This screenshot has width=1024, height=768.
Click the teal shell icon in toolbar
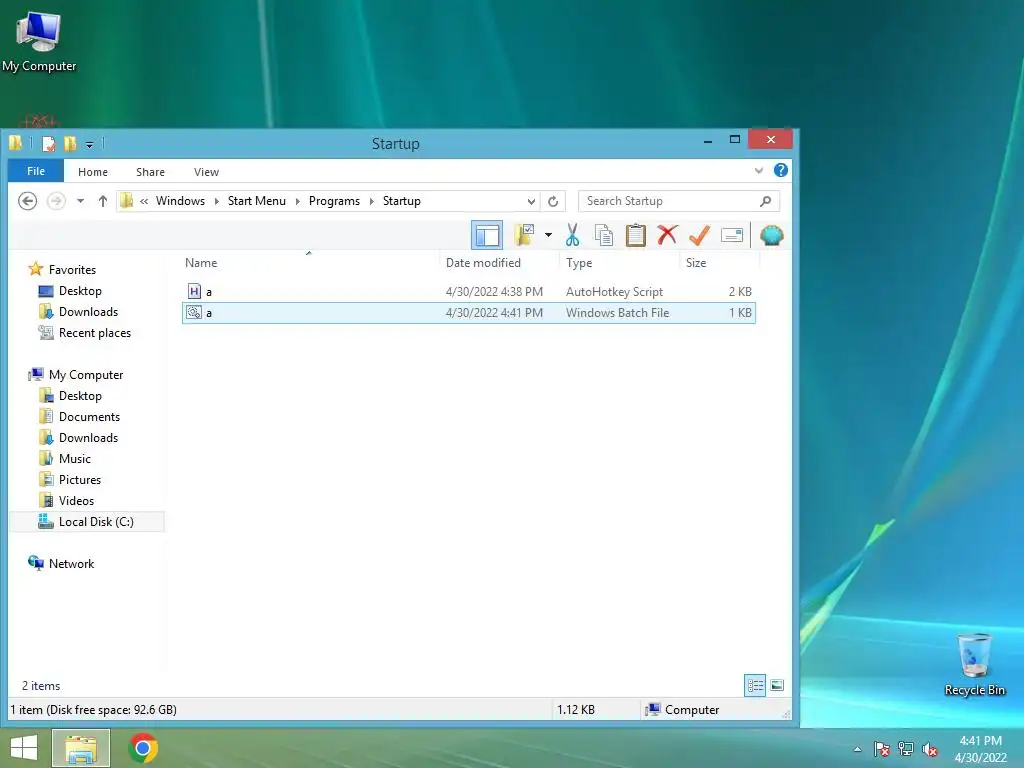(x=771, y=235)
